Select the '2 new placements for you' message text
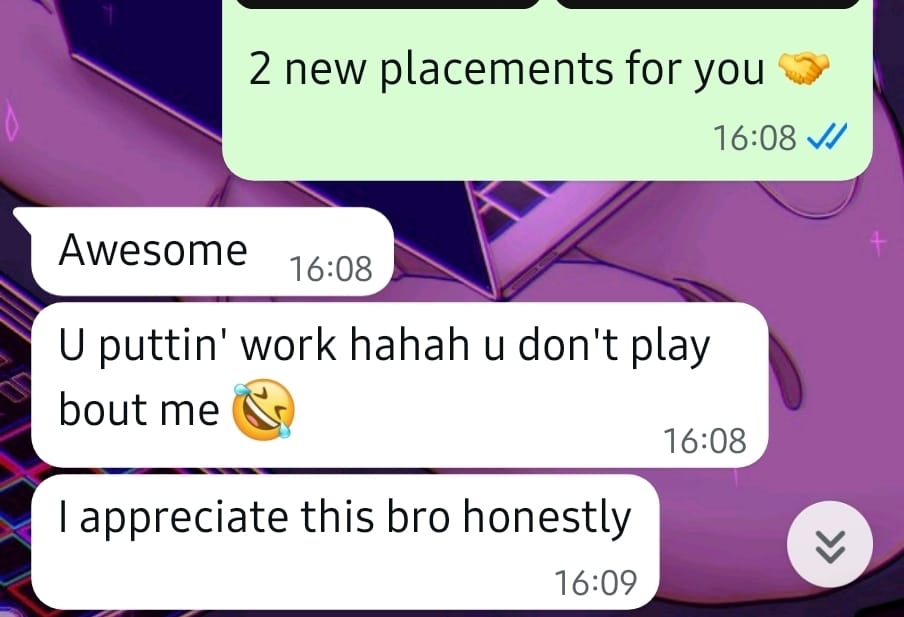This screenshot has width=904, height=617. tap(506, 68)
